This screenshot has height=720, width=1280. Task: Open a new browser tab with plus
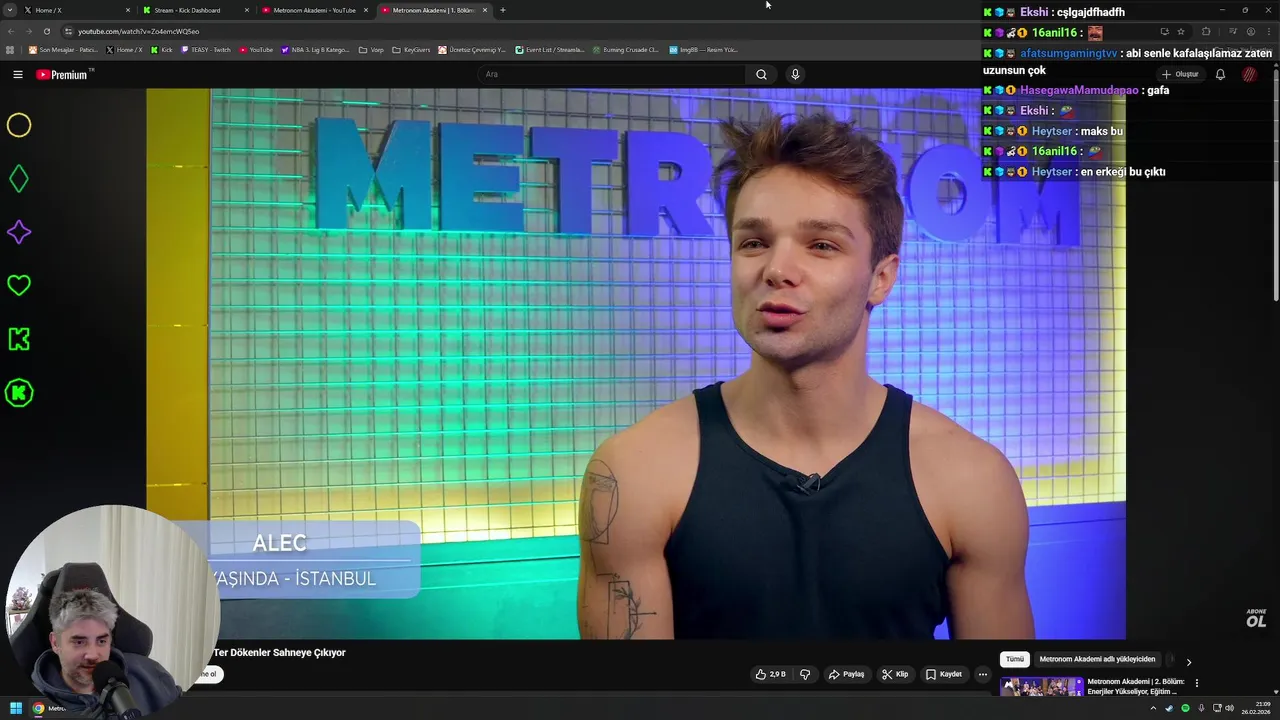(502, 10)
